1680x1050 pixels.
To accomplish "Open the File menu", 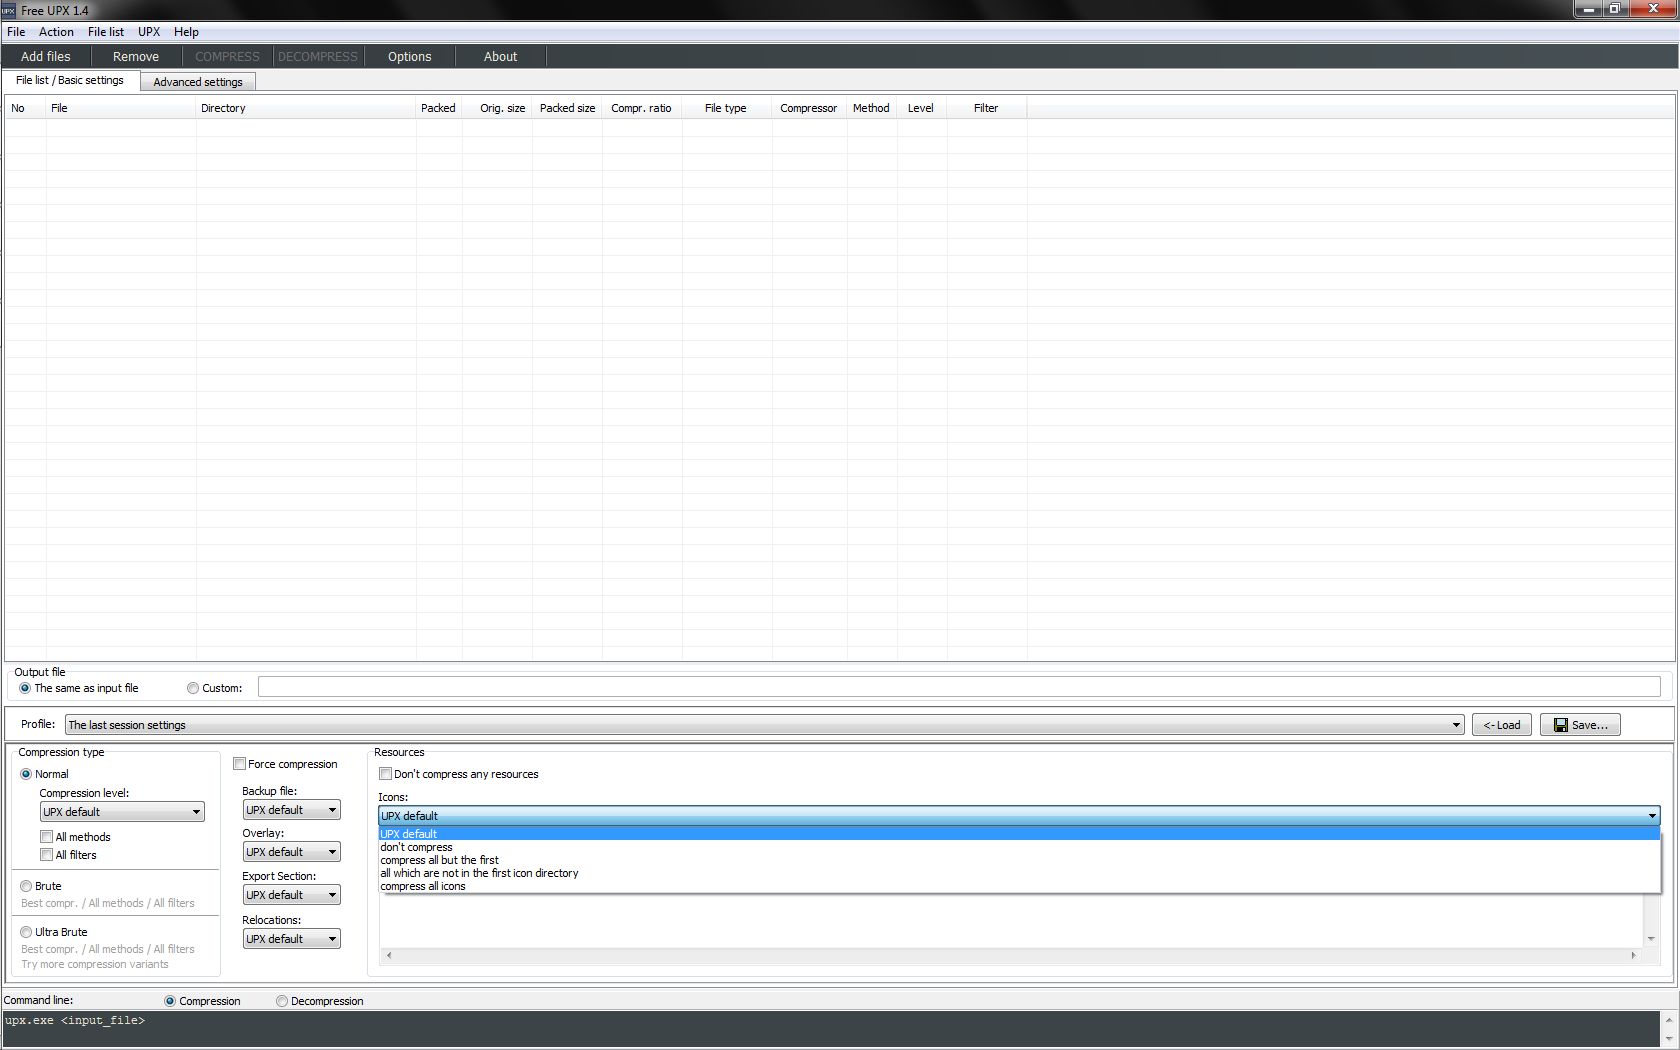I will tap(16, 32).
